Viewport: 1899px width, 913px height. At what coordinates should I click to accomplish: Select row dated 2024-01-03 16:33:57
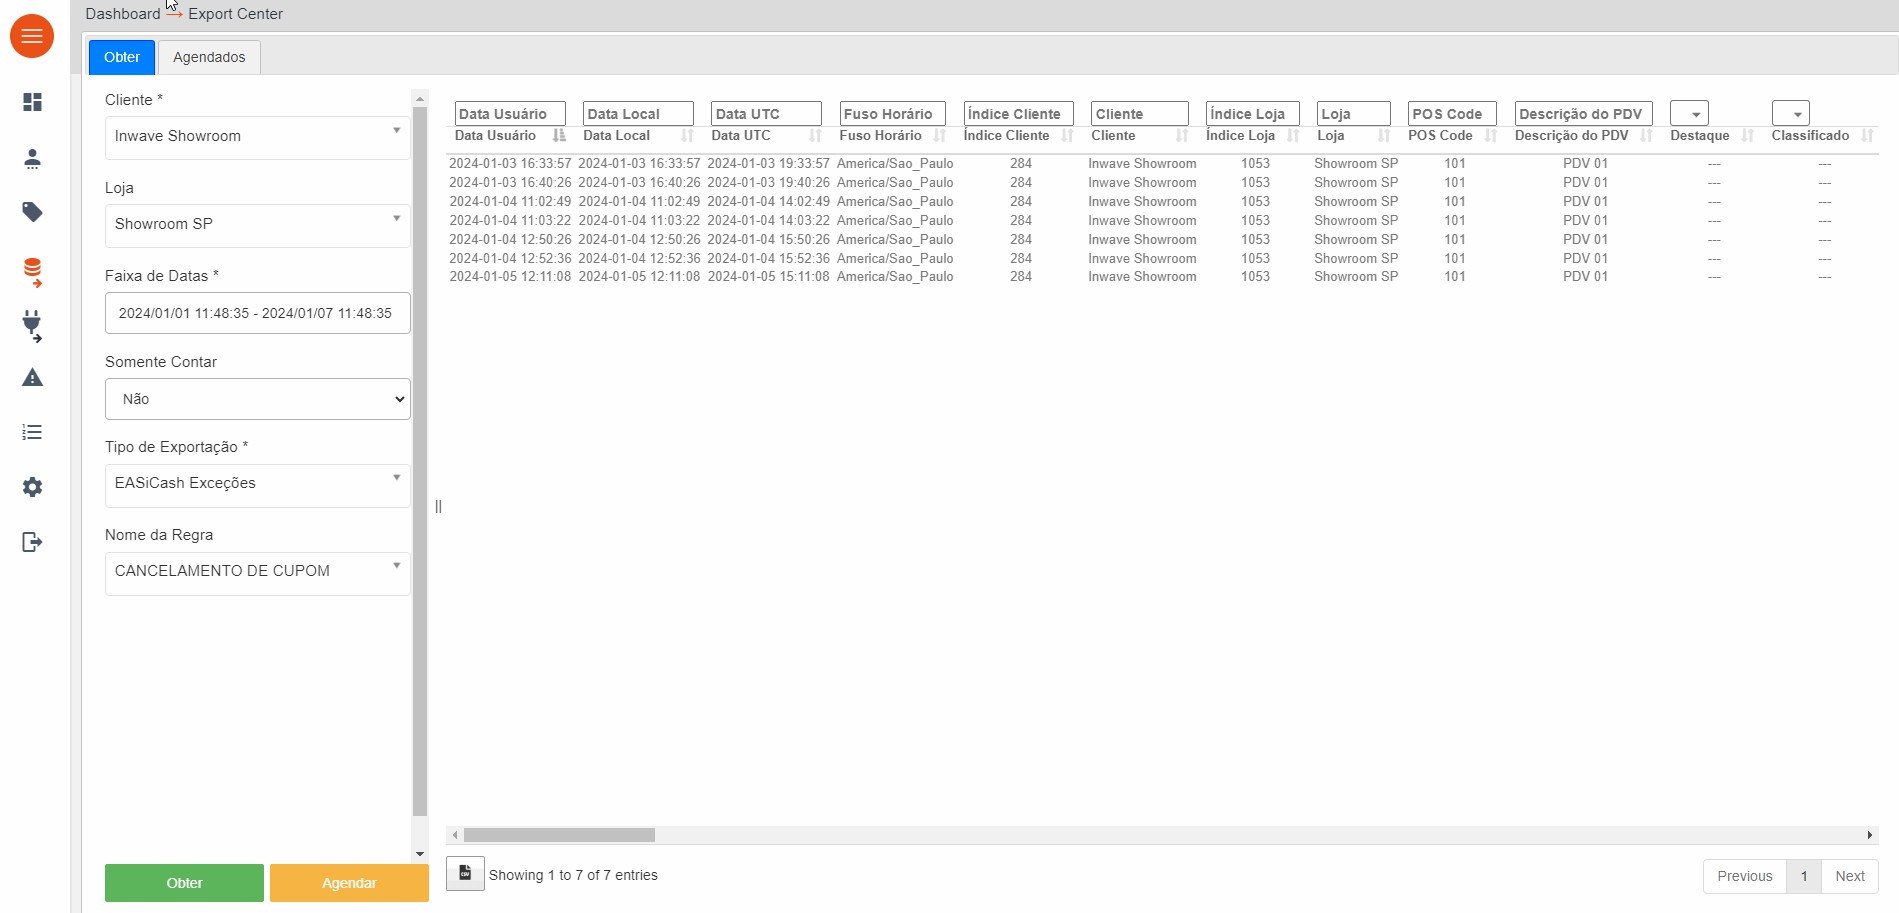coord(1162,163)
